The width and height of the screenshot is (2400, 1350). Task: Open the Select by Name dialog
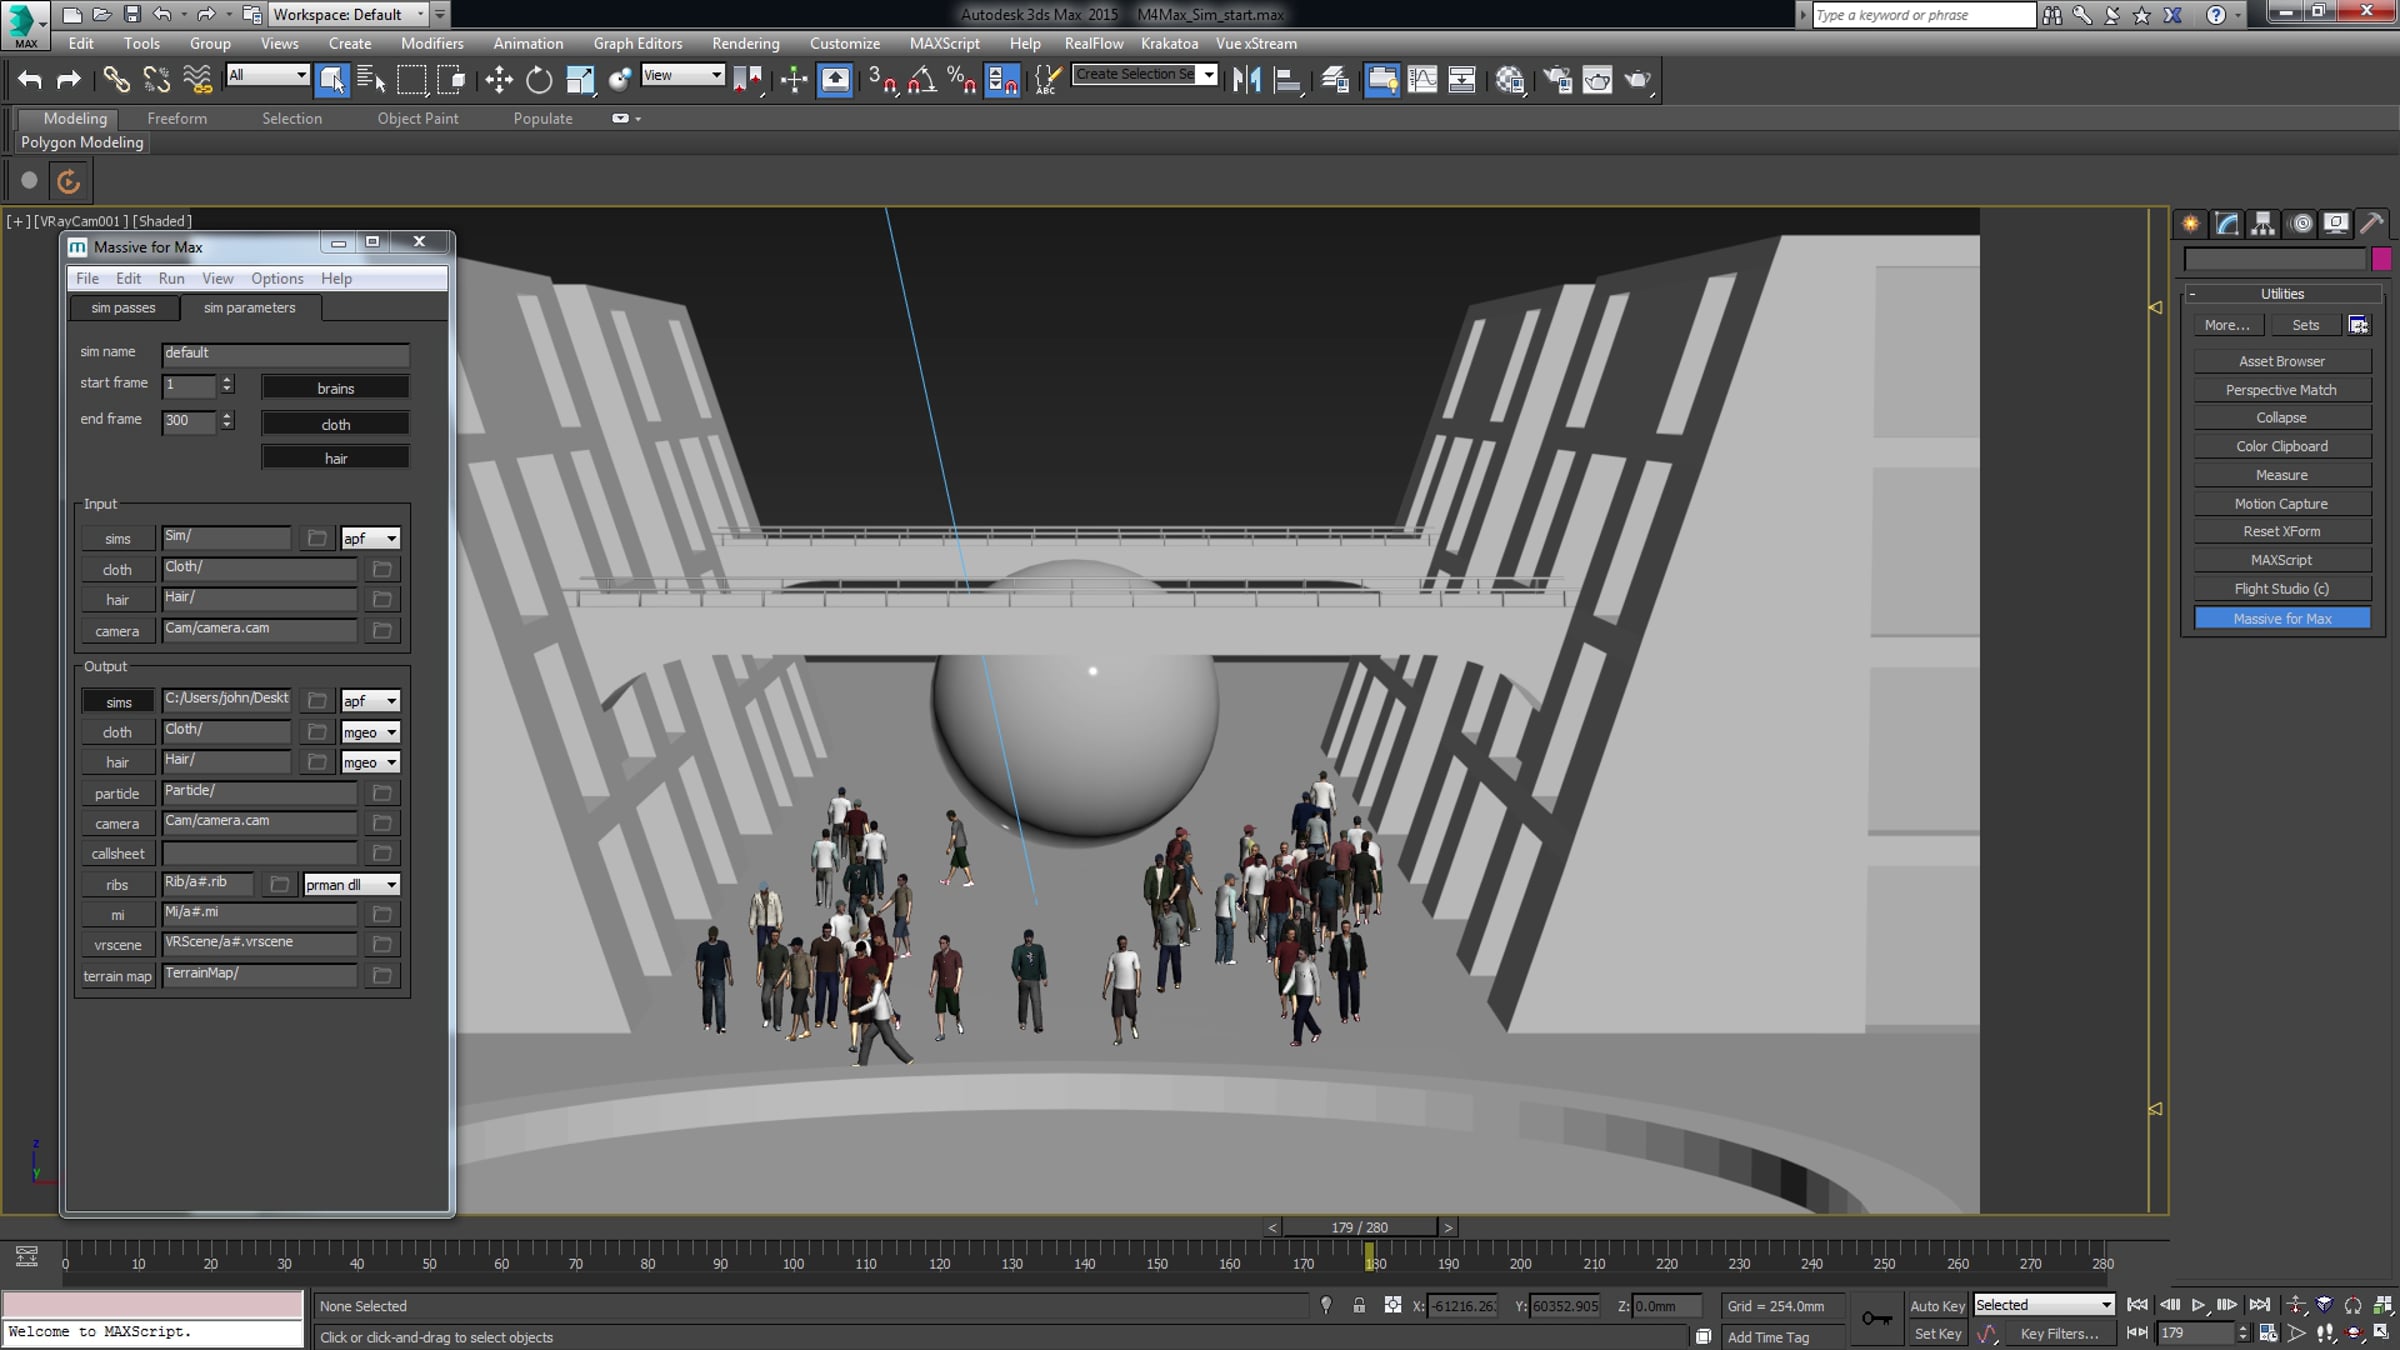[371, 79]
